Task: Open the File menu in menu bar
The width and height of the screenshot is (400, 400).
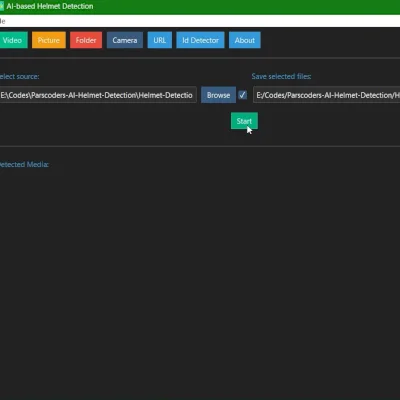Action: pyautogui.click(x=3, y=21)
